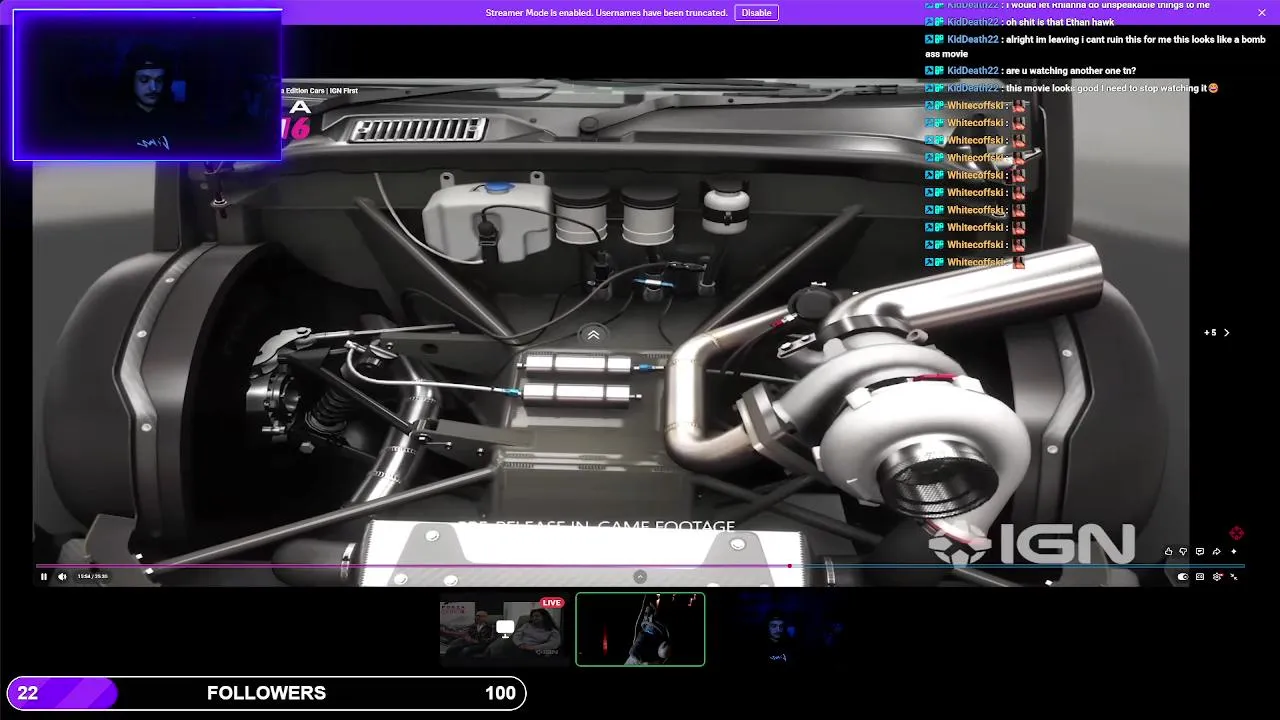Click the video timestamp display

93,576
